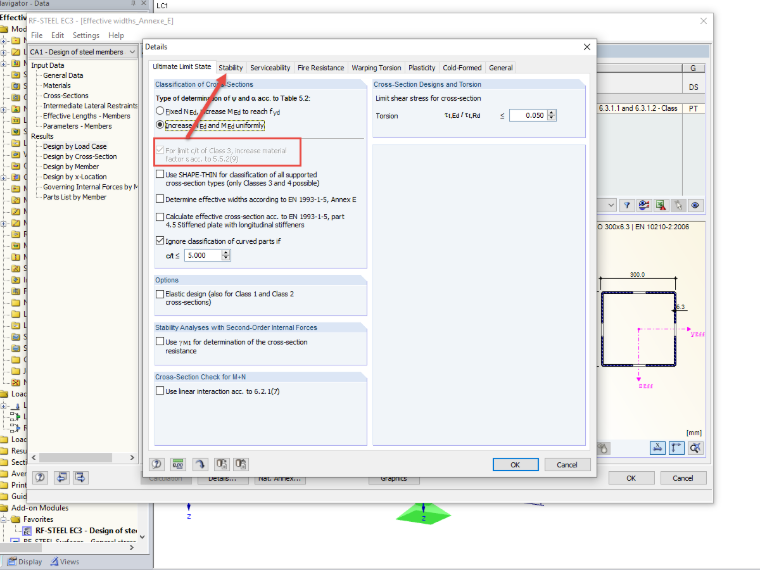Click the last of the two save/load default icons

[241, 464]
